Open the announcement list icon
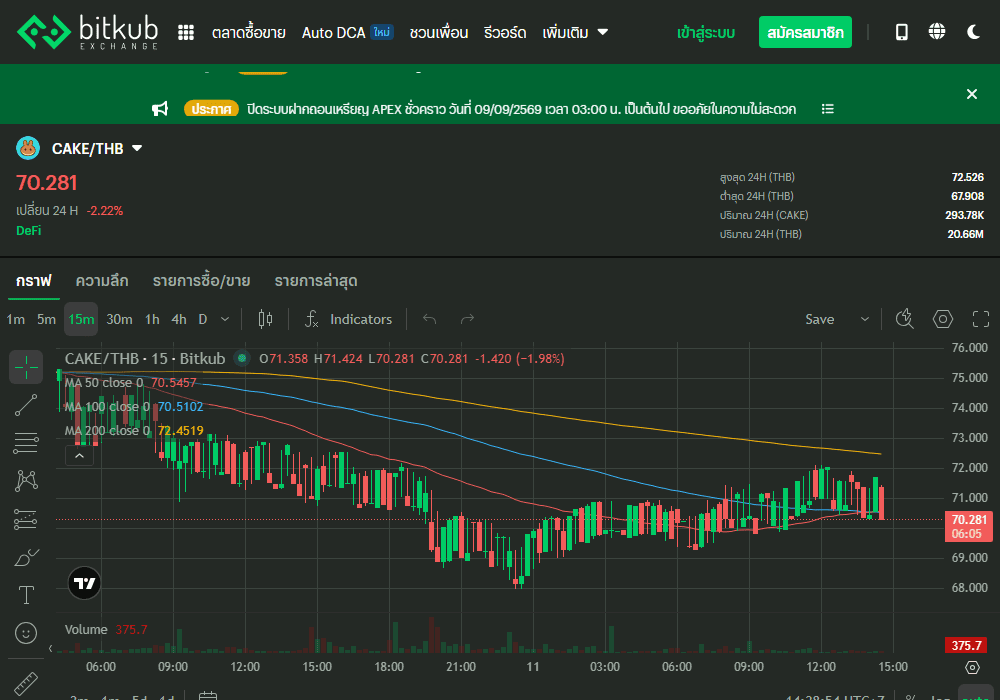The width and height of the screenshot is (1000, 700). [828, 109]
